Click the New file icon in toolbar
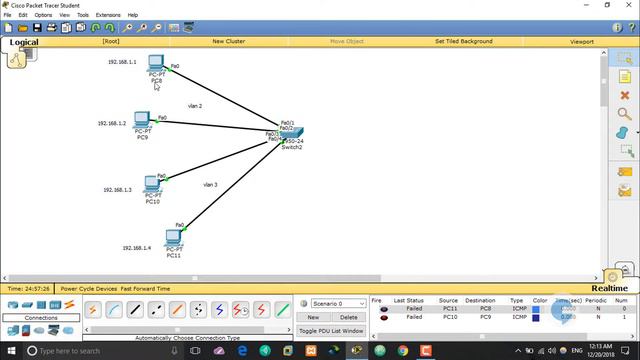The height and width of the screenshot is (360, 640). pos(9,28)
